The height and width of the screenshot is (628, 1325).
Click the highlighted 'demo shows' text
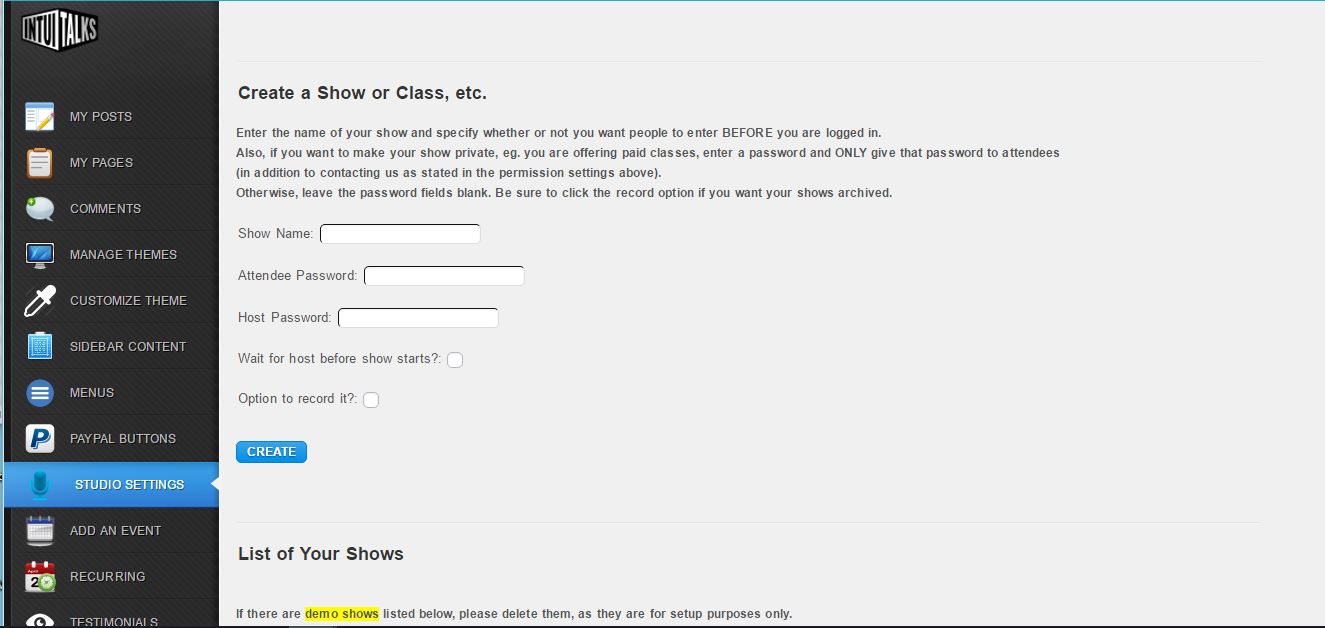[342, 613]
